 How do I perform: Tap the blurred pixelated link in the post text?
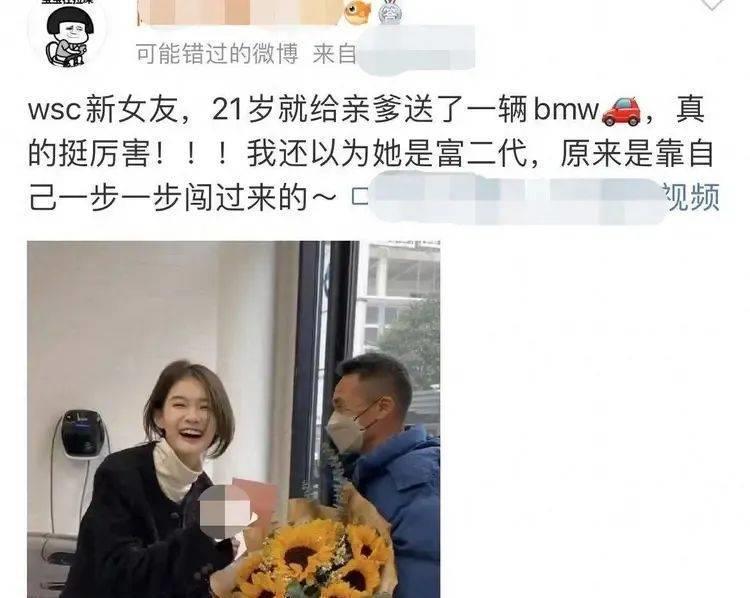[517, 197]
